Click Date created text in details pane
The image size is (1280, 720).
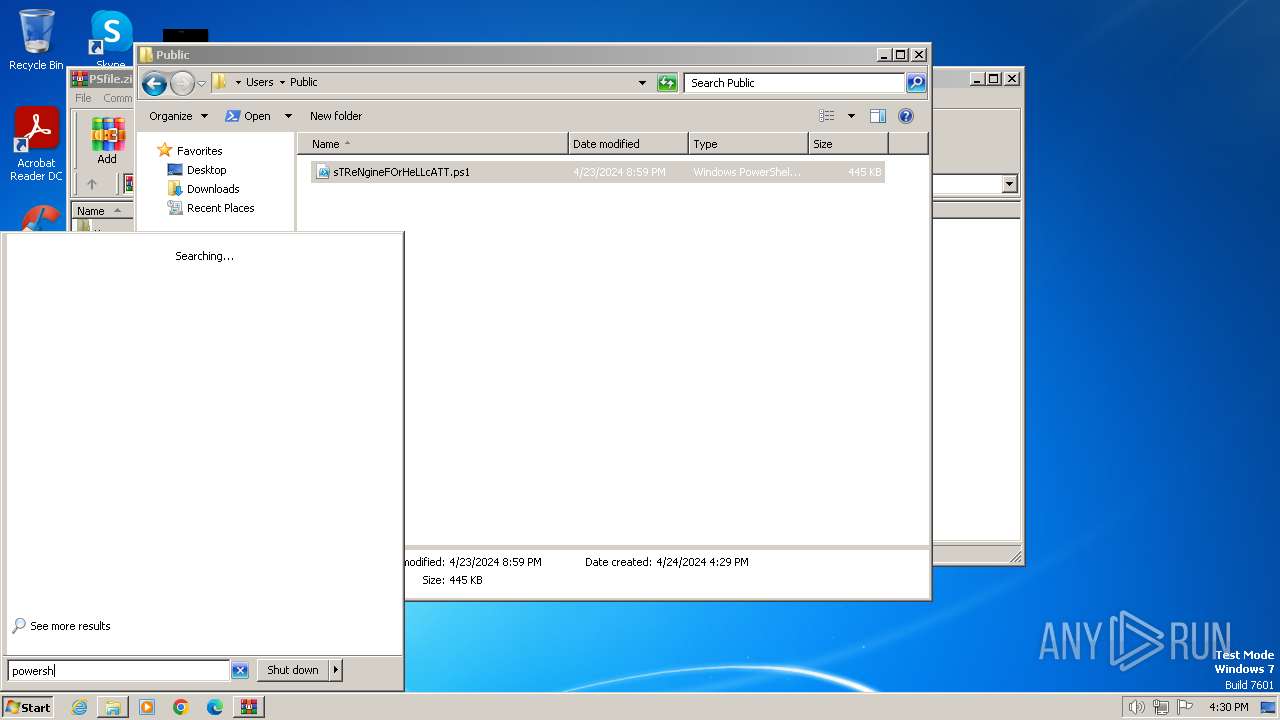pos(667,562)
